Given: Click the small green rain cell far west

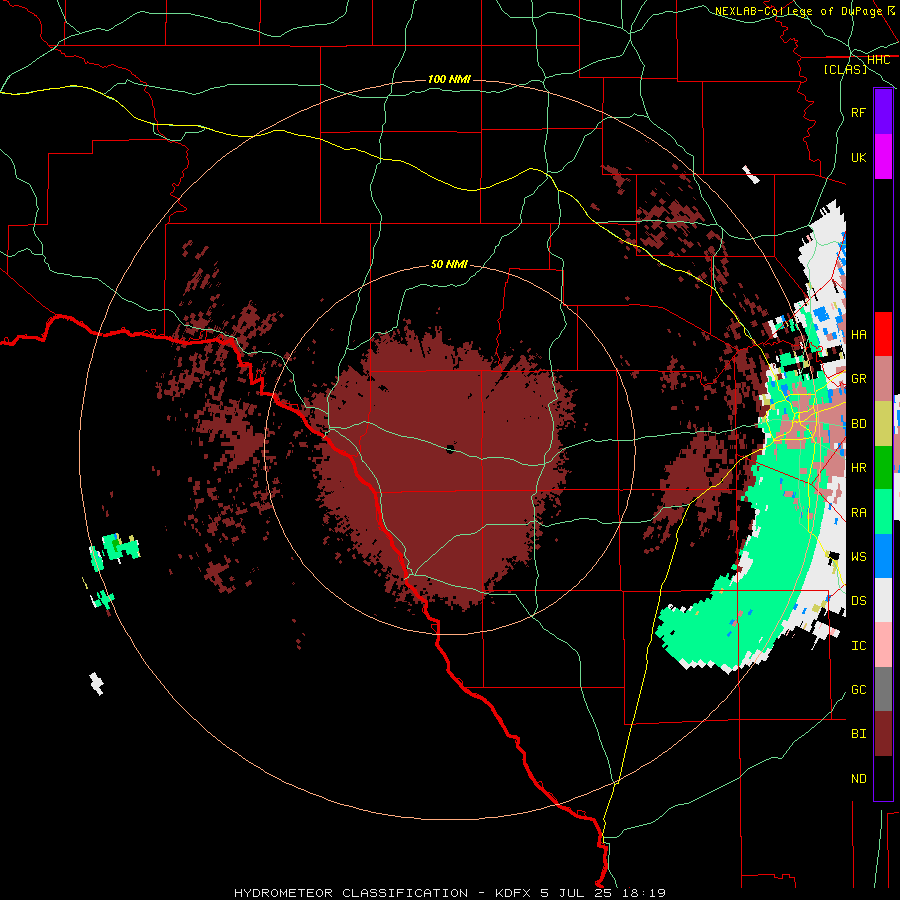Looking at the screenshot, I should pos(120,546).
